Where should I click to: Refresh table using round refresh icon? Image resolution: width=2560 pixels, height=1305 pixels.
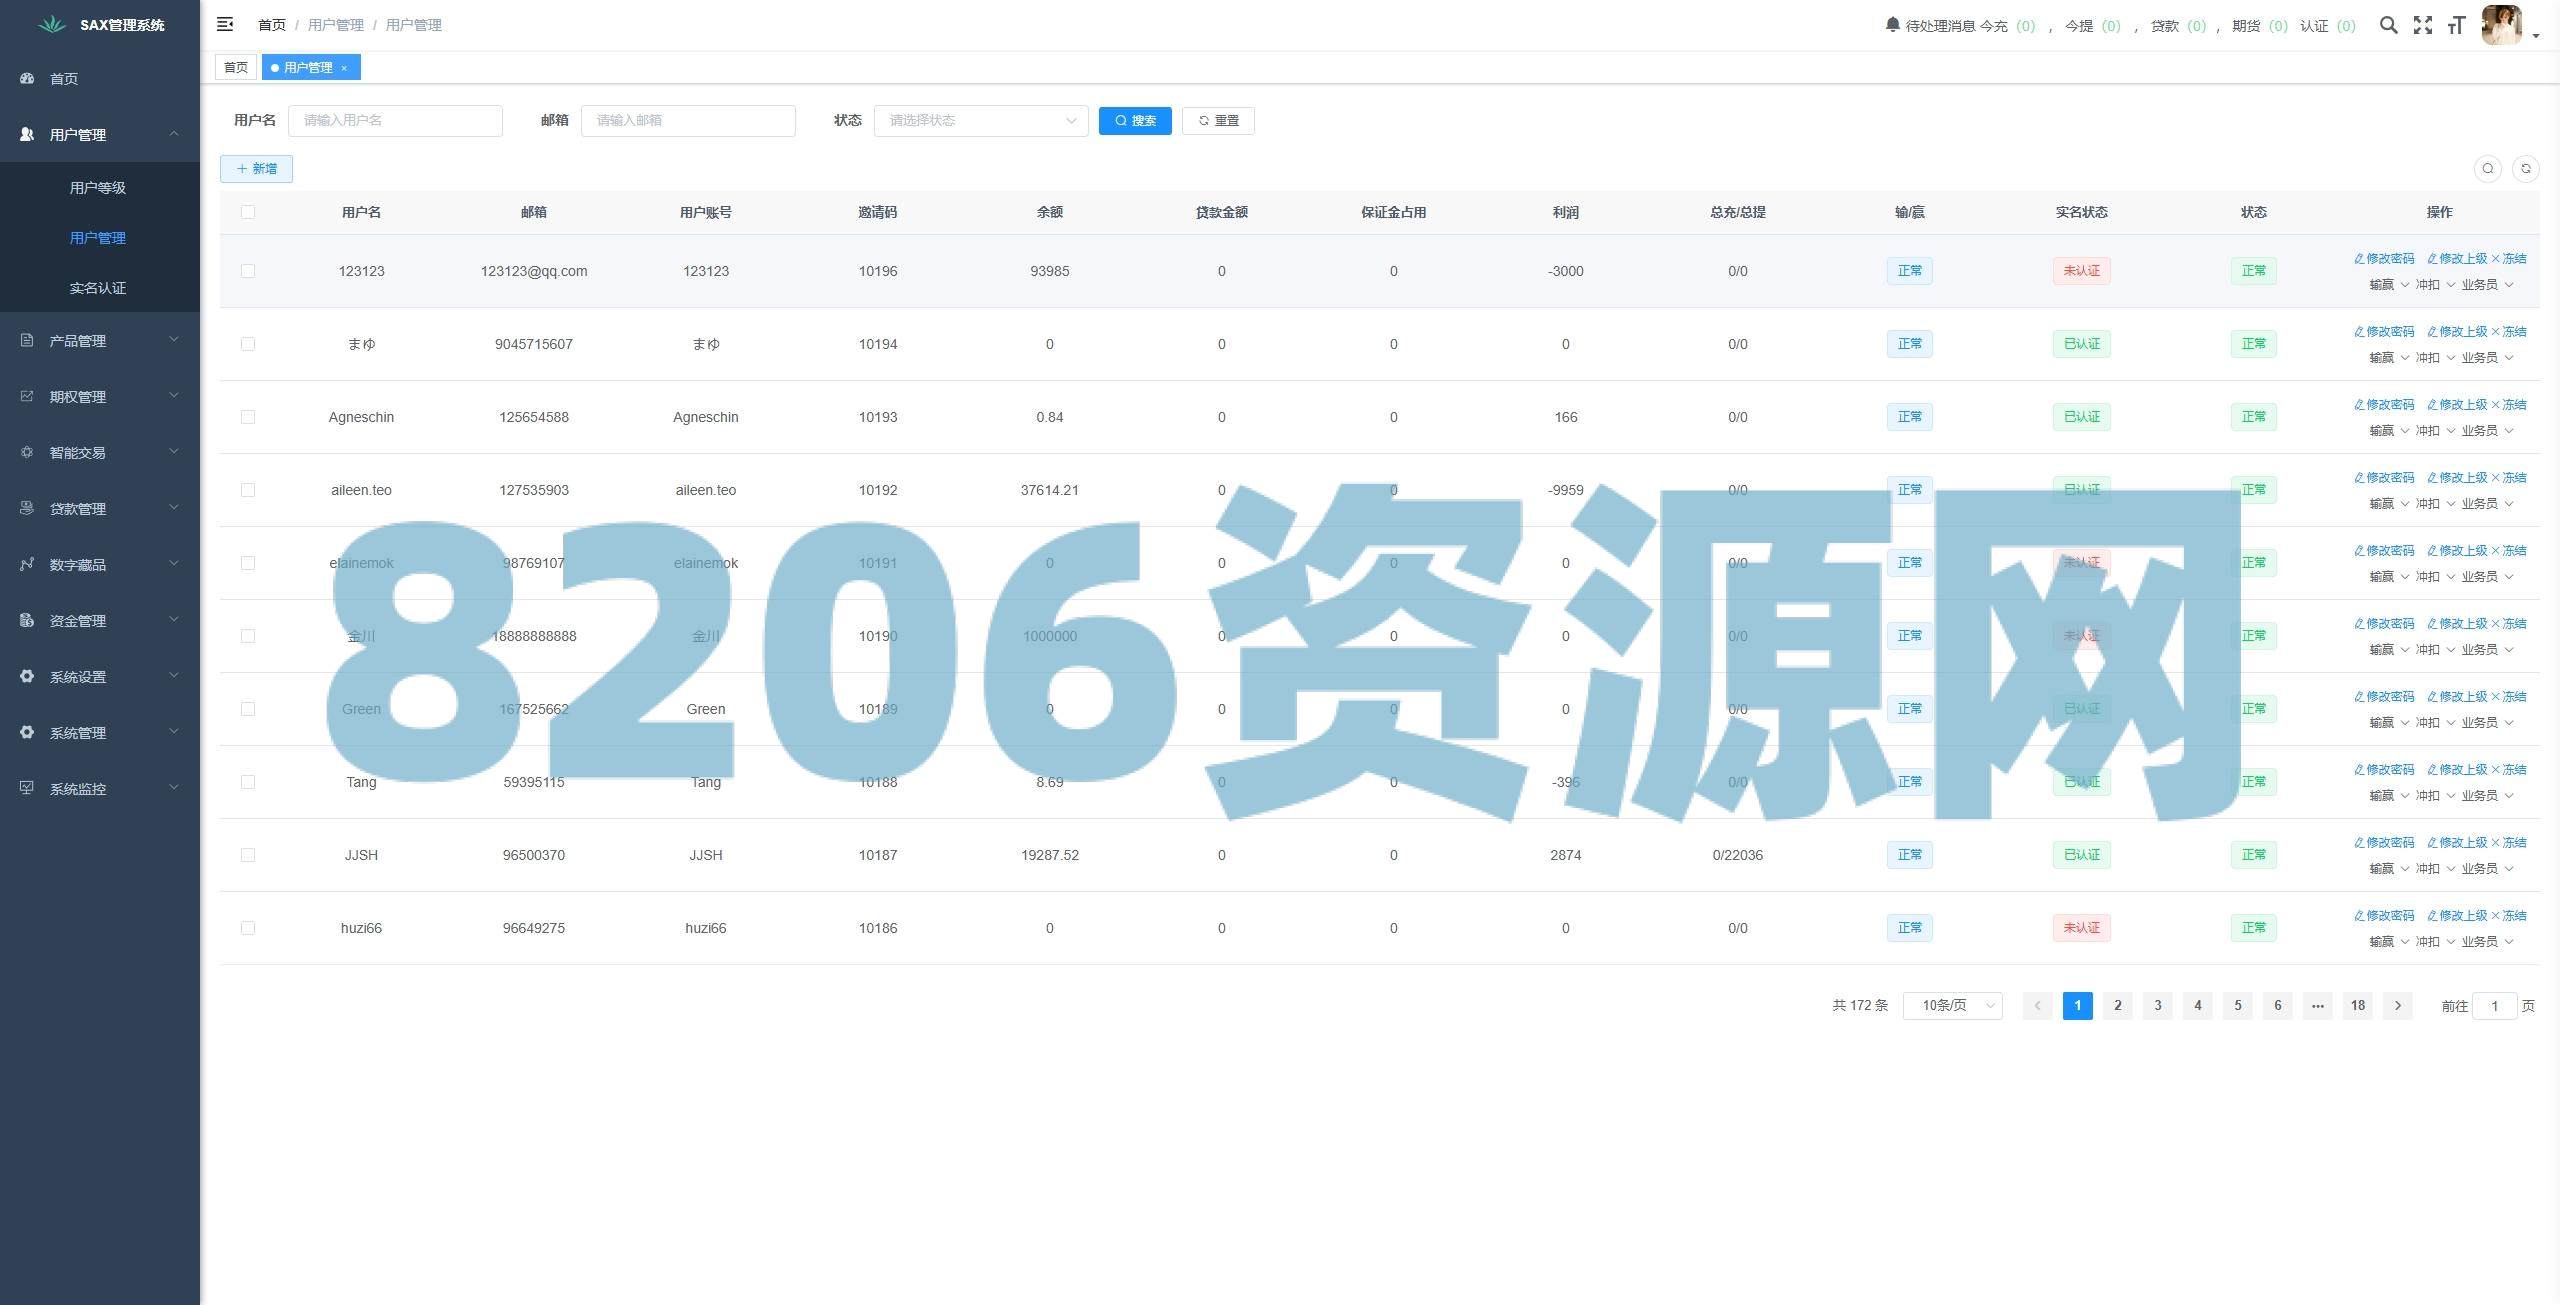pyautogui.click(x=2525, y=168)
